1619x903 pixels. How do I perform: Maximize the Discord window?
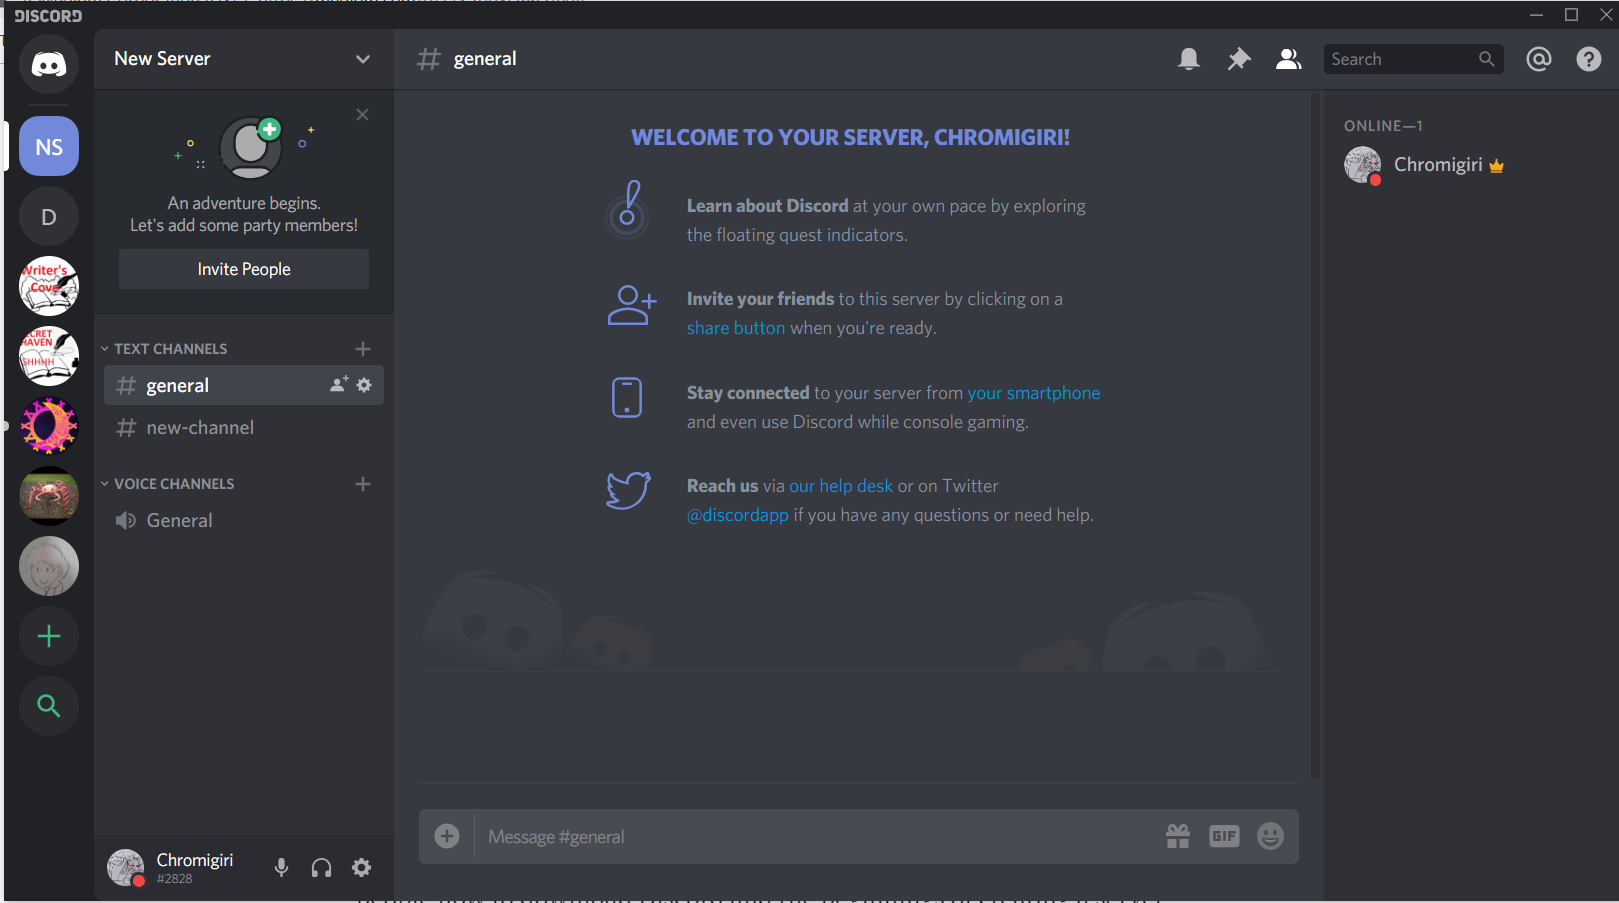coord(1572,15)
